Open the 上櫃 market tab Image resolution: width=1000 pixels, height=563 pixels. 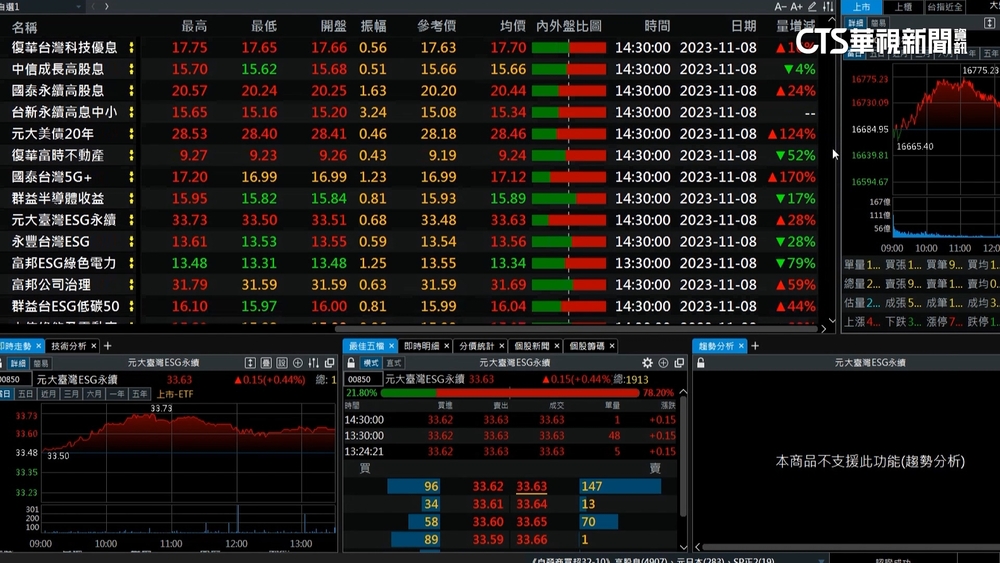pos(902,7)
